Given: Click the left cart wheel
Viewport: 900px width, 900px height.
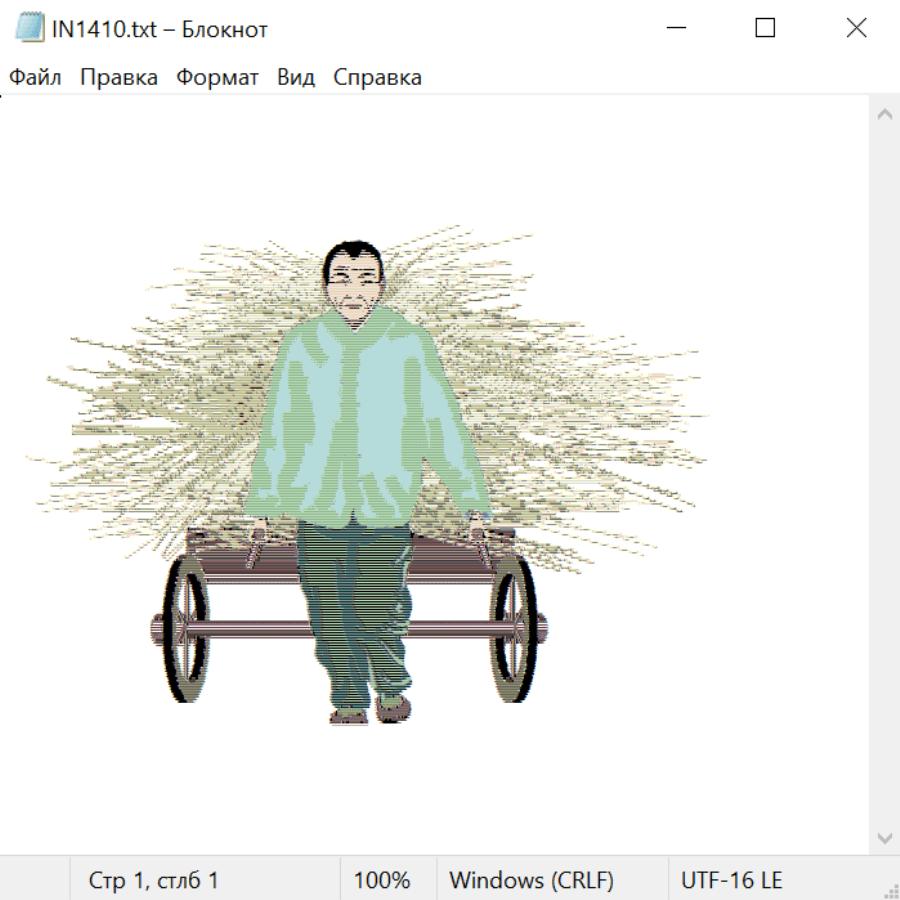Looking at the screenshot, I should pyautogui.click(x=184, y=628).
